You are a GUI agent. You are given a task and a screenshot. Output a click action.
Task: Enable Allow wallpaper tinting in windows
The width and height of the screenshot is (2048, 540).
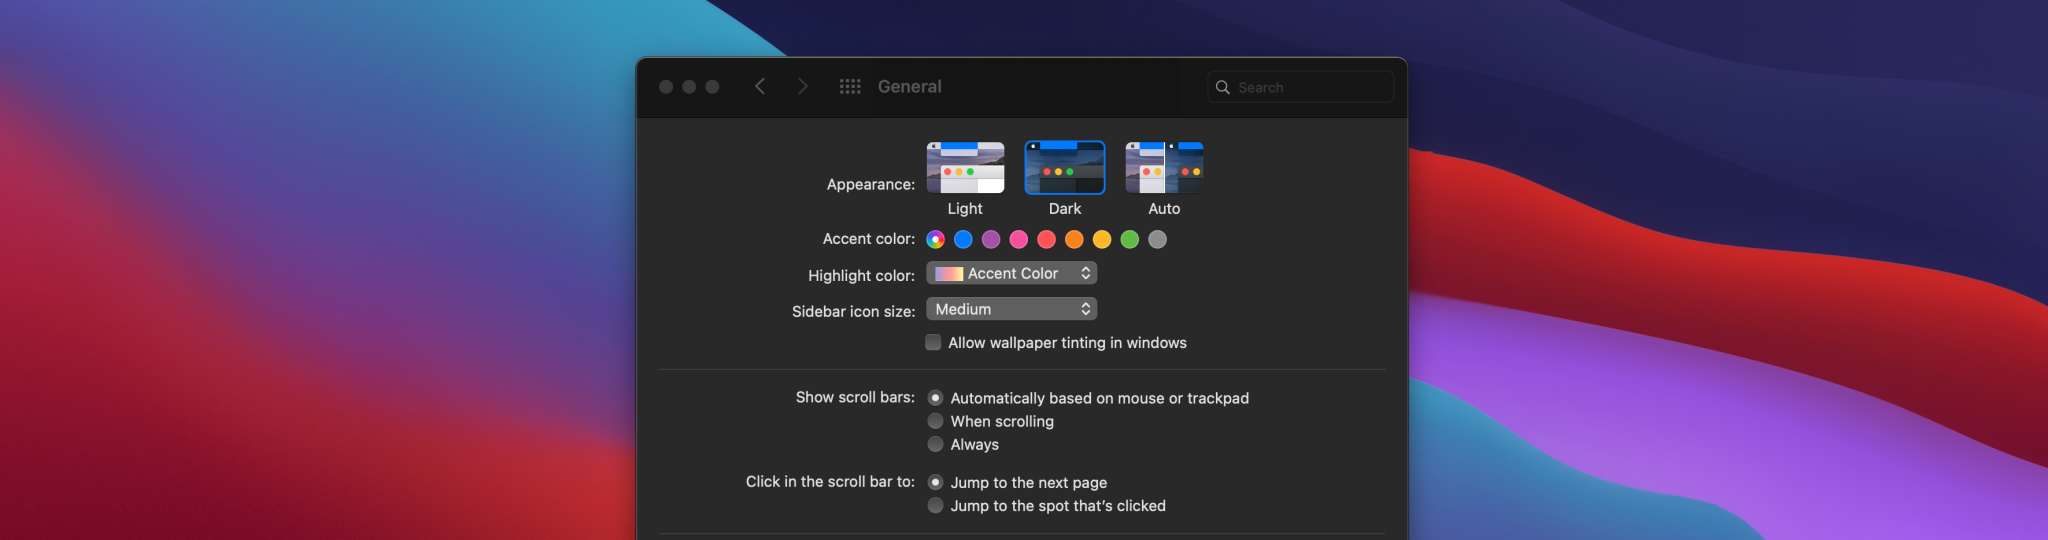pos(933,343)
